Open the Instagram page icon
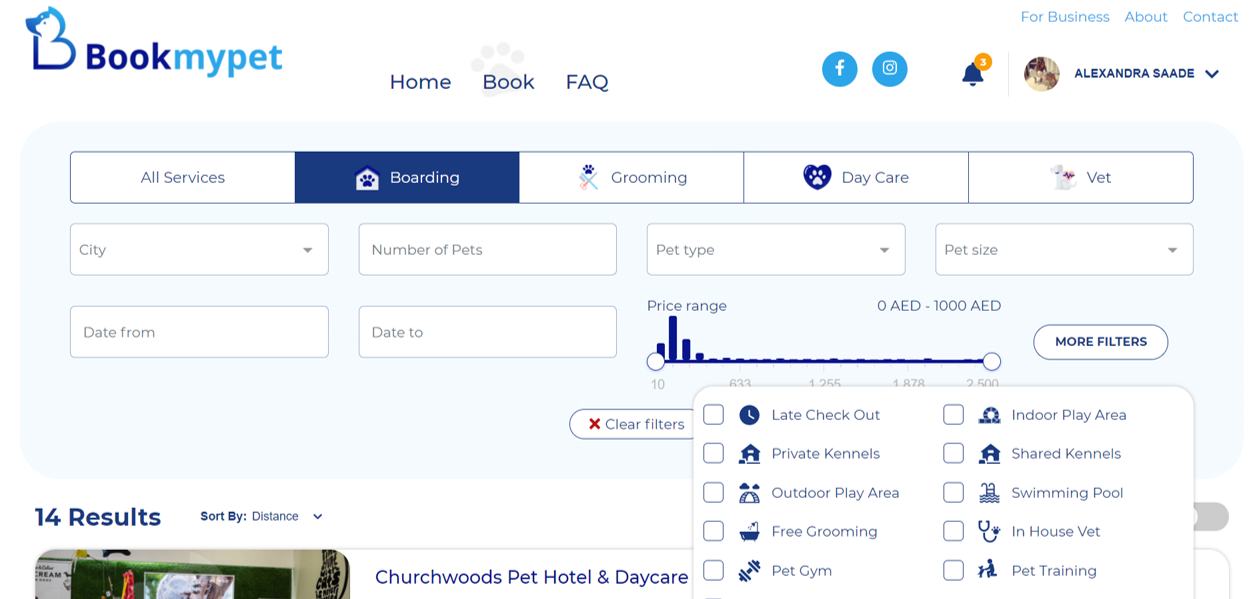1258x599 pixels. (890, 69)
